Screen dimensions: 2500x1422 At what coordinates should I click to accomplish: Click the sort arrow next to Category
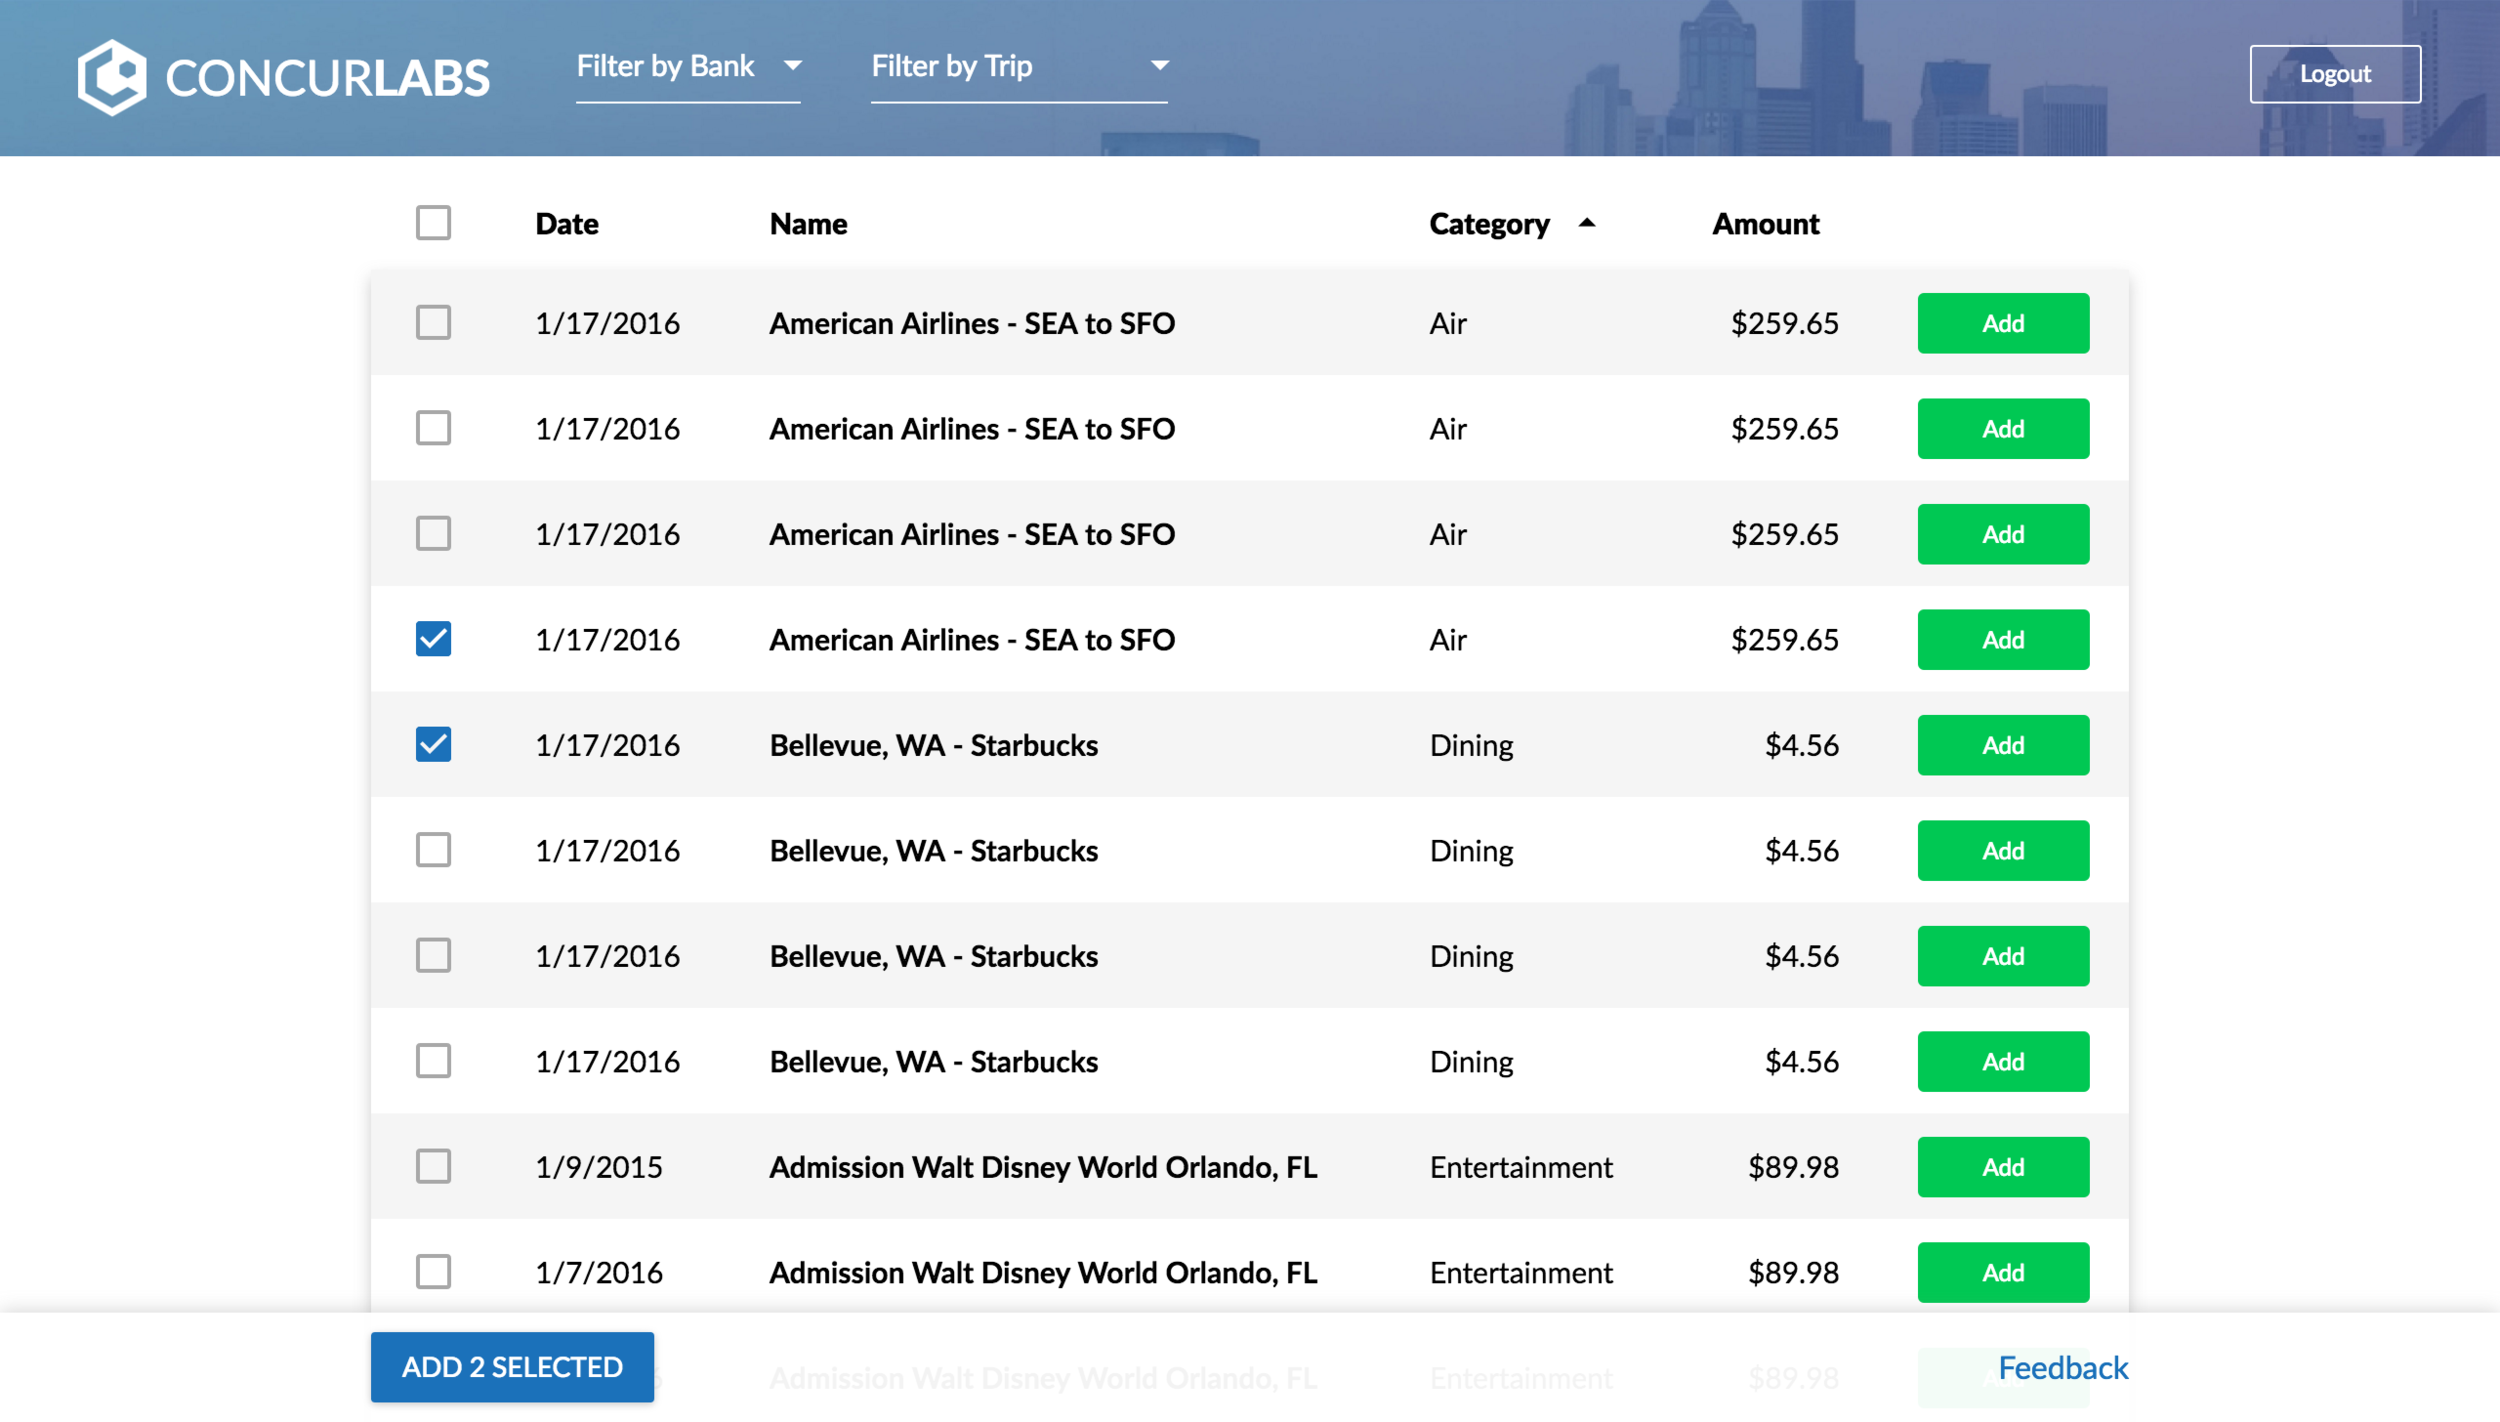[x=1587, y=223]
